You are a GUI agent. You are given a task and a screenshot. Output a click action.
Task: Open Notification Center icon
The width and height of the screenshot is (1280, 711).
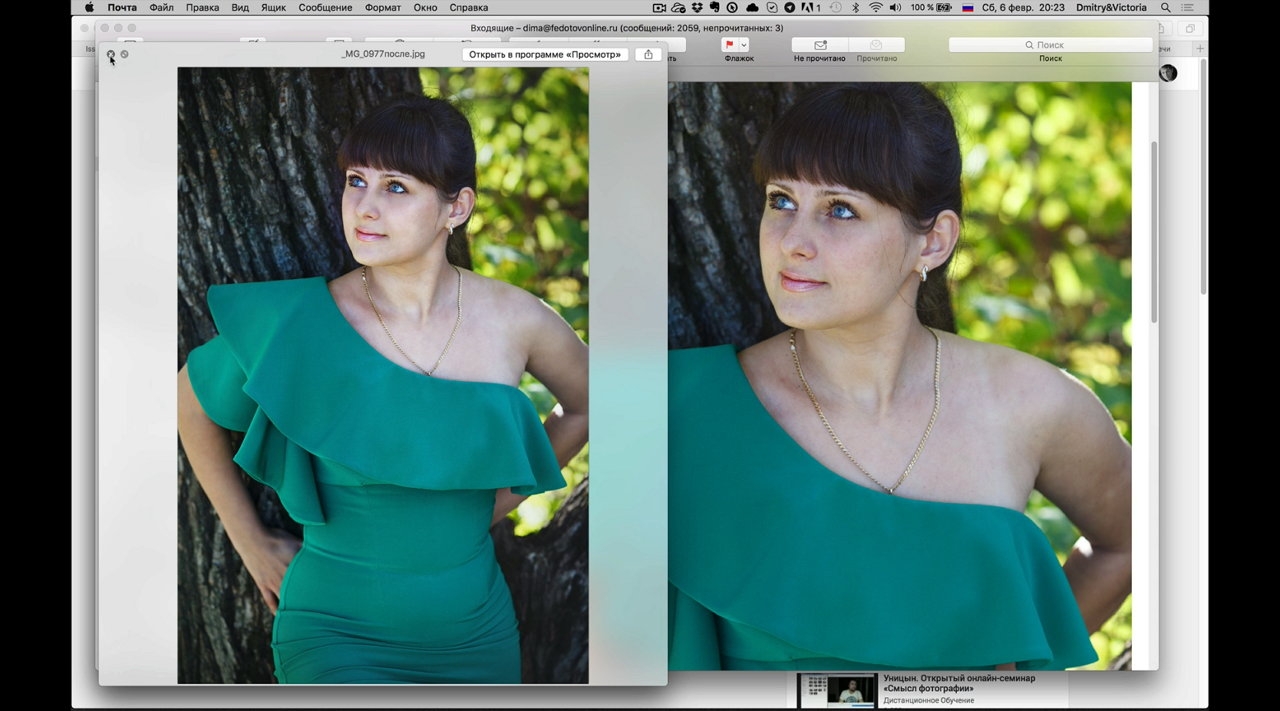tap(1189, 7)
